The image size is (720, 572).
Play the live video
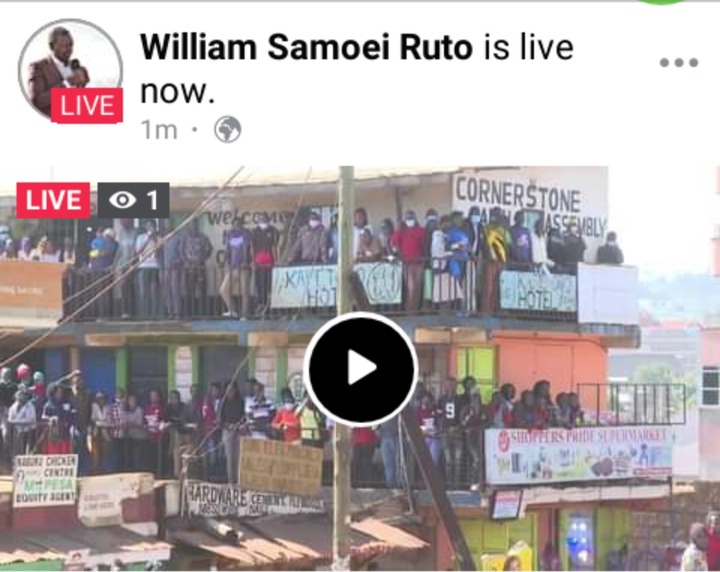pos(360,369)
